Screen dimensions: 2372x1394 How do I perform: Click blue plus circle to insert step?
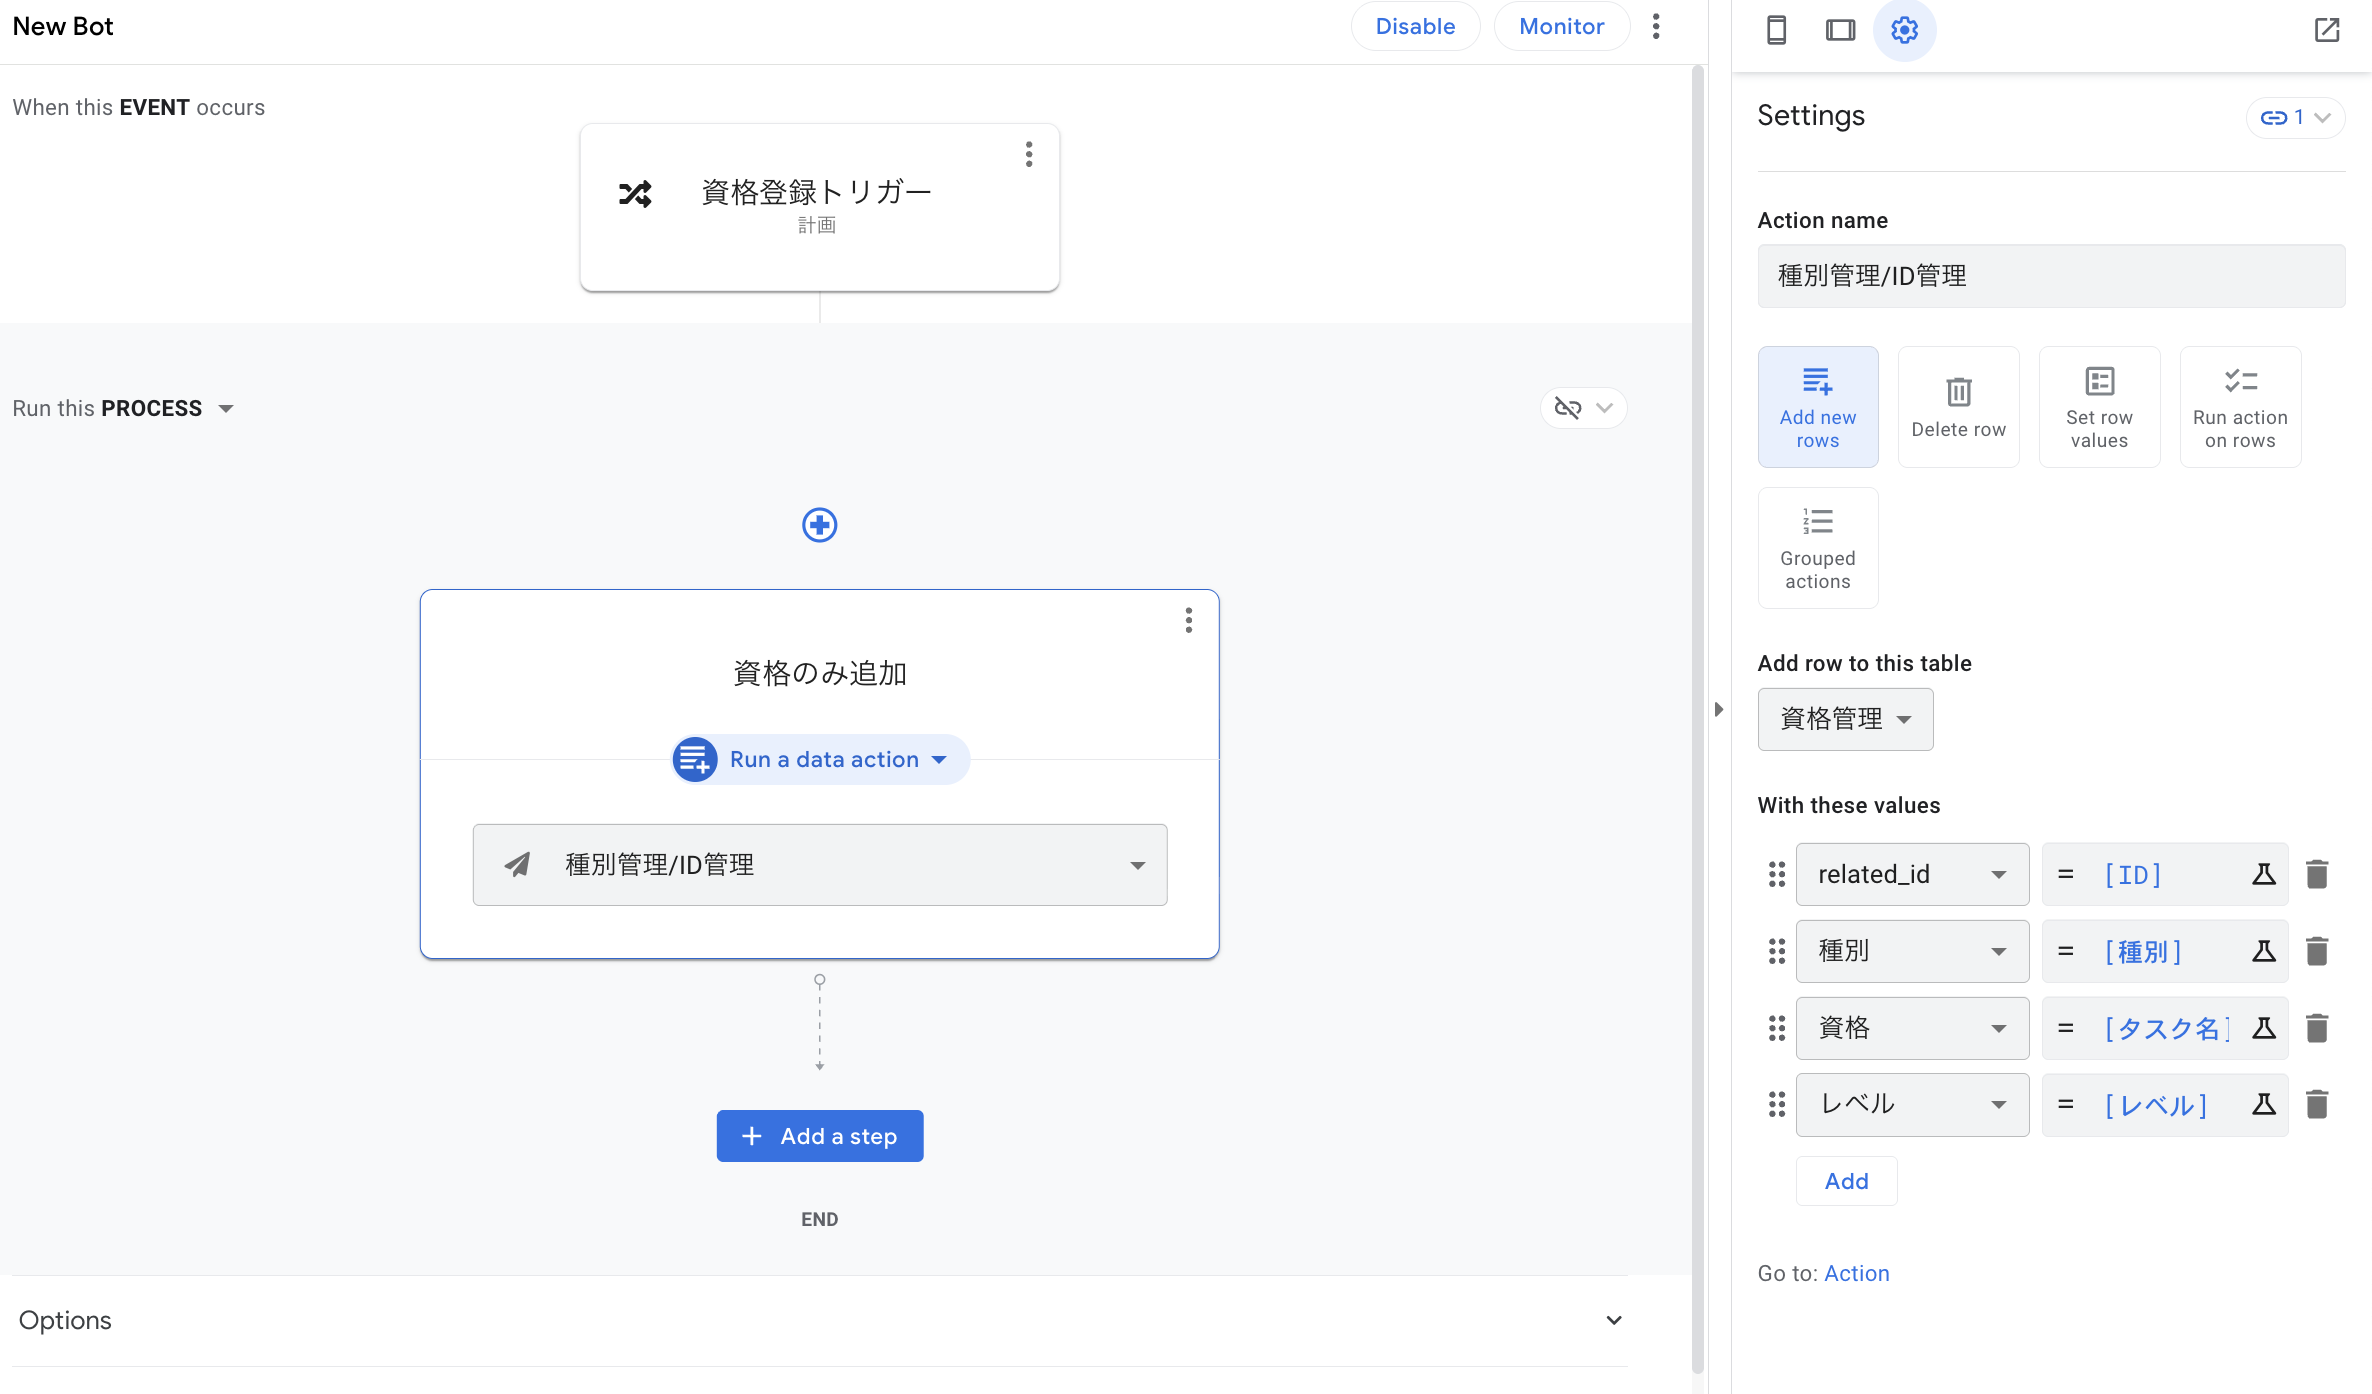(x=819, y=525)
